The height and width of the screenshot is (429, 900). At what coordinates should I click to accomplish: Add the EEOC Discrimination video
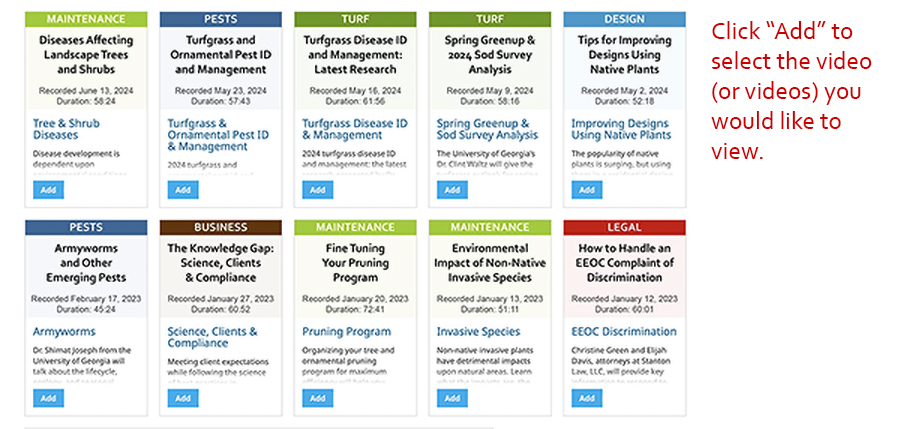point(587,398)
